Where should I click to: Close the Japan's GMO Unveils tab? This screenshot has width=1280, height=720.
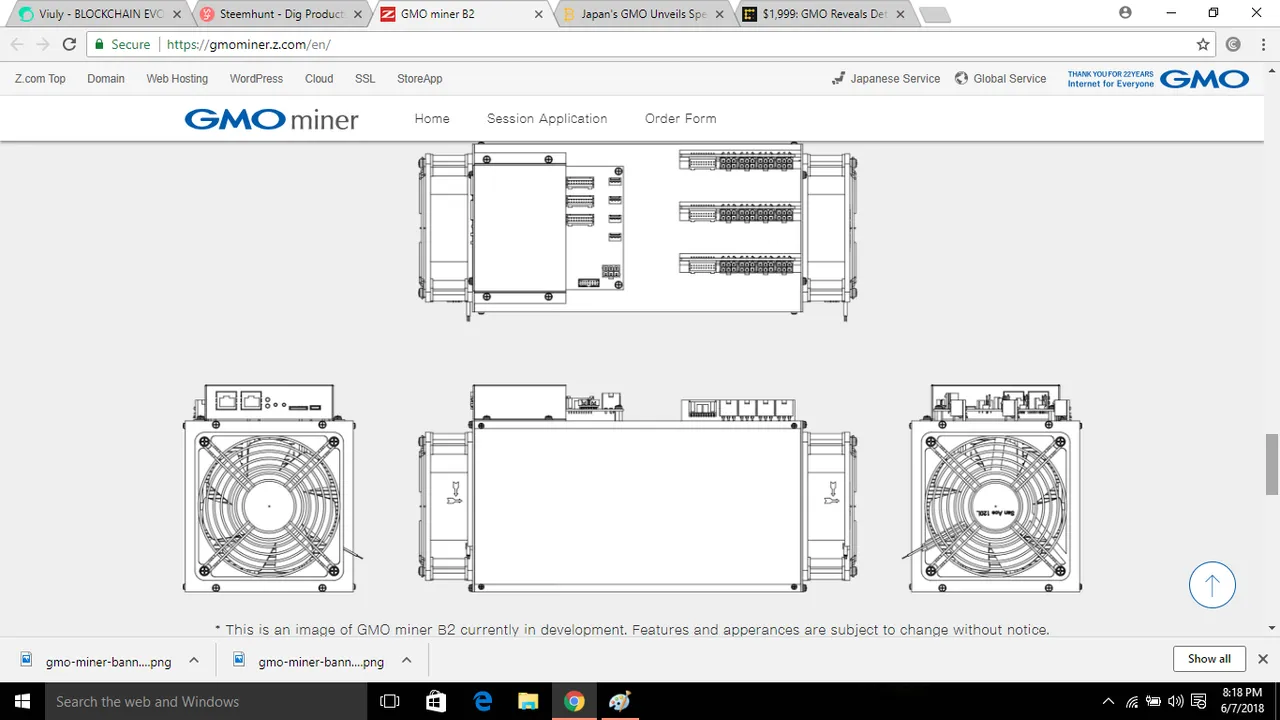(721, 14)
